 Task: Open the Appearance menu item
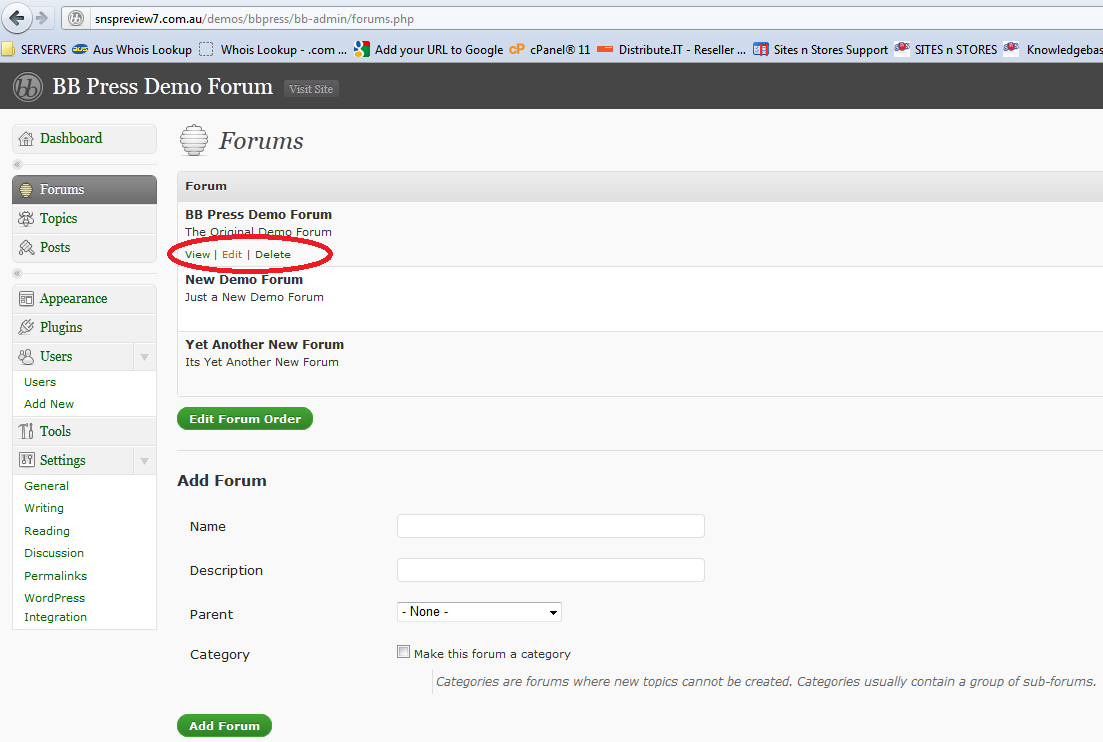pyautogui.click(x=84, y=299)
